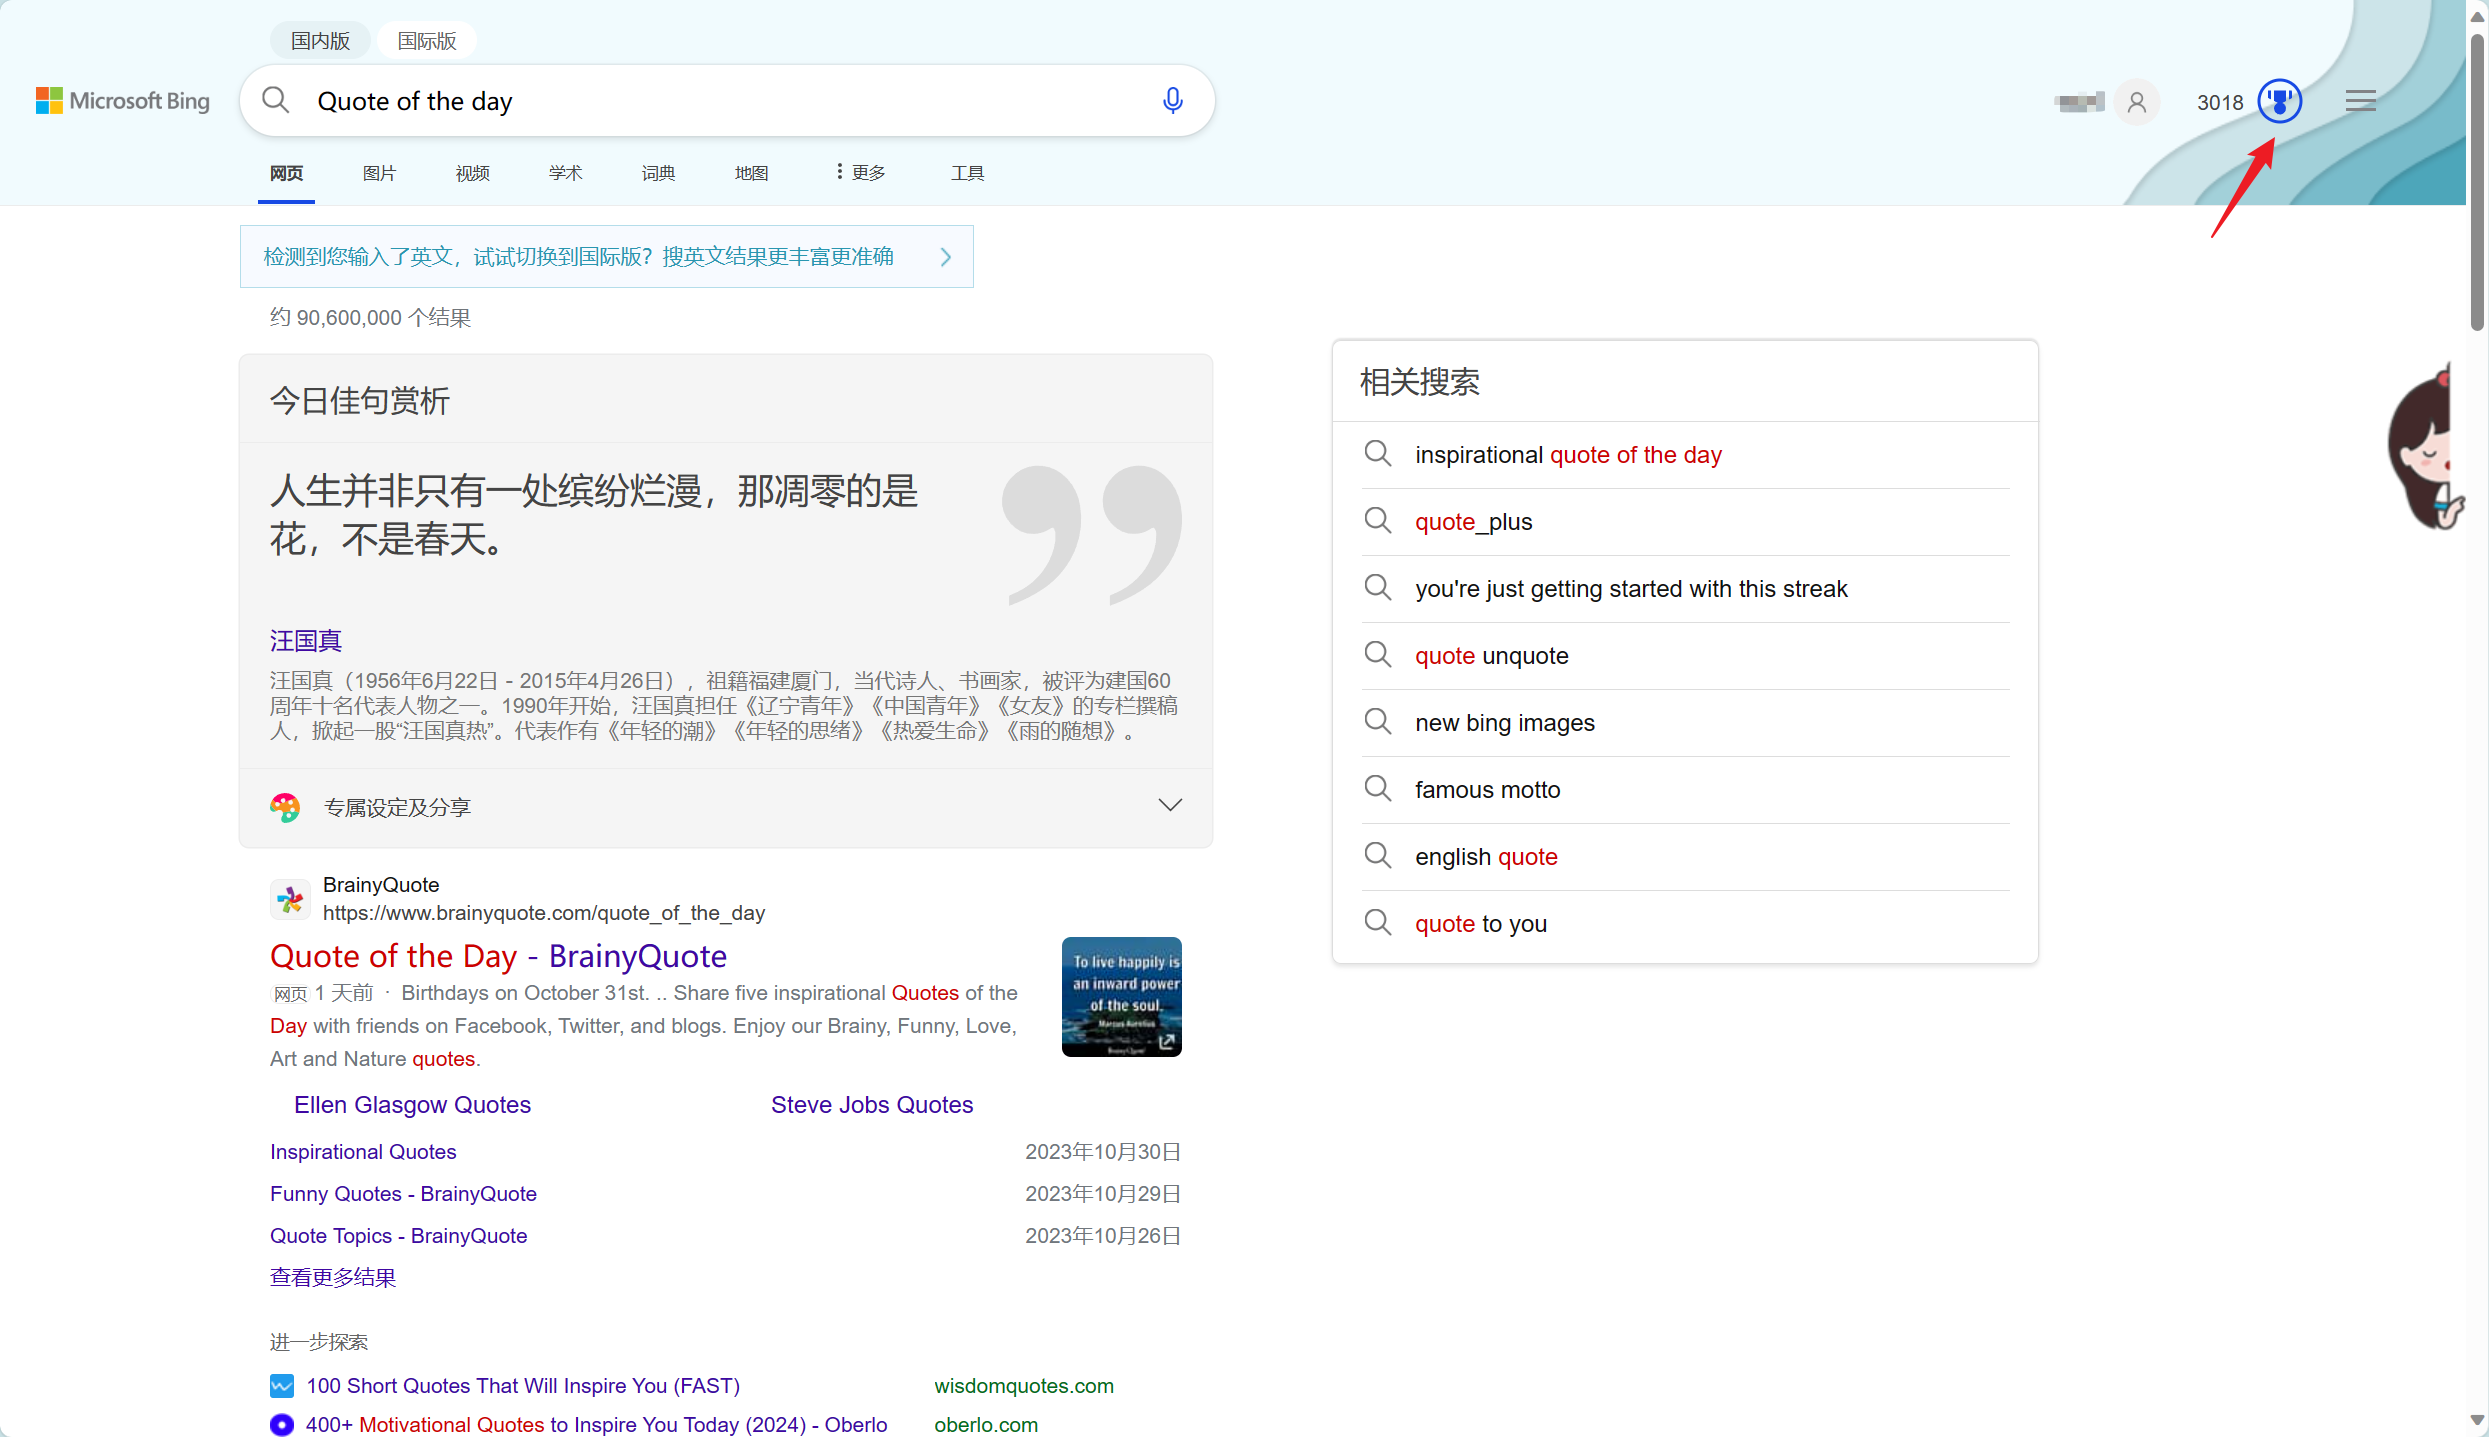The image size is (2489, 1437).
Task: Open the Rewards trophy medal icon
Action: pos(2279,101)
